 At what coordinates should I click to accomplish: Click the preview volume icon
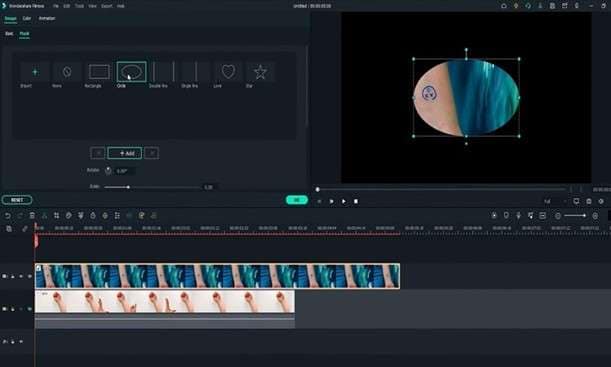coord(601,201)
